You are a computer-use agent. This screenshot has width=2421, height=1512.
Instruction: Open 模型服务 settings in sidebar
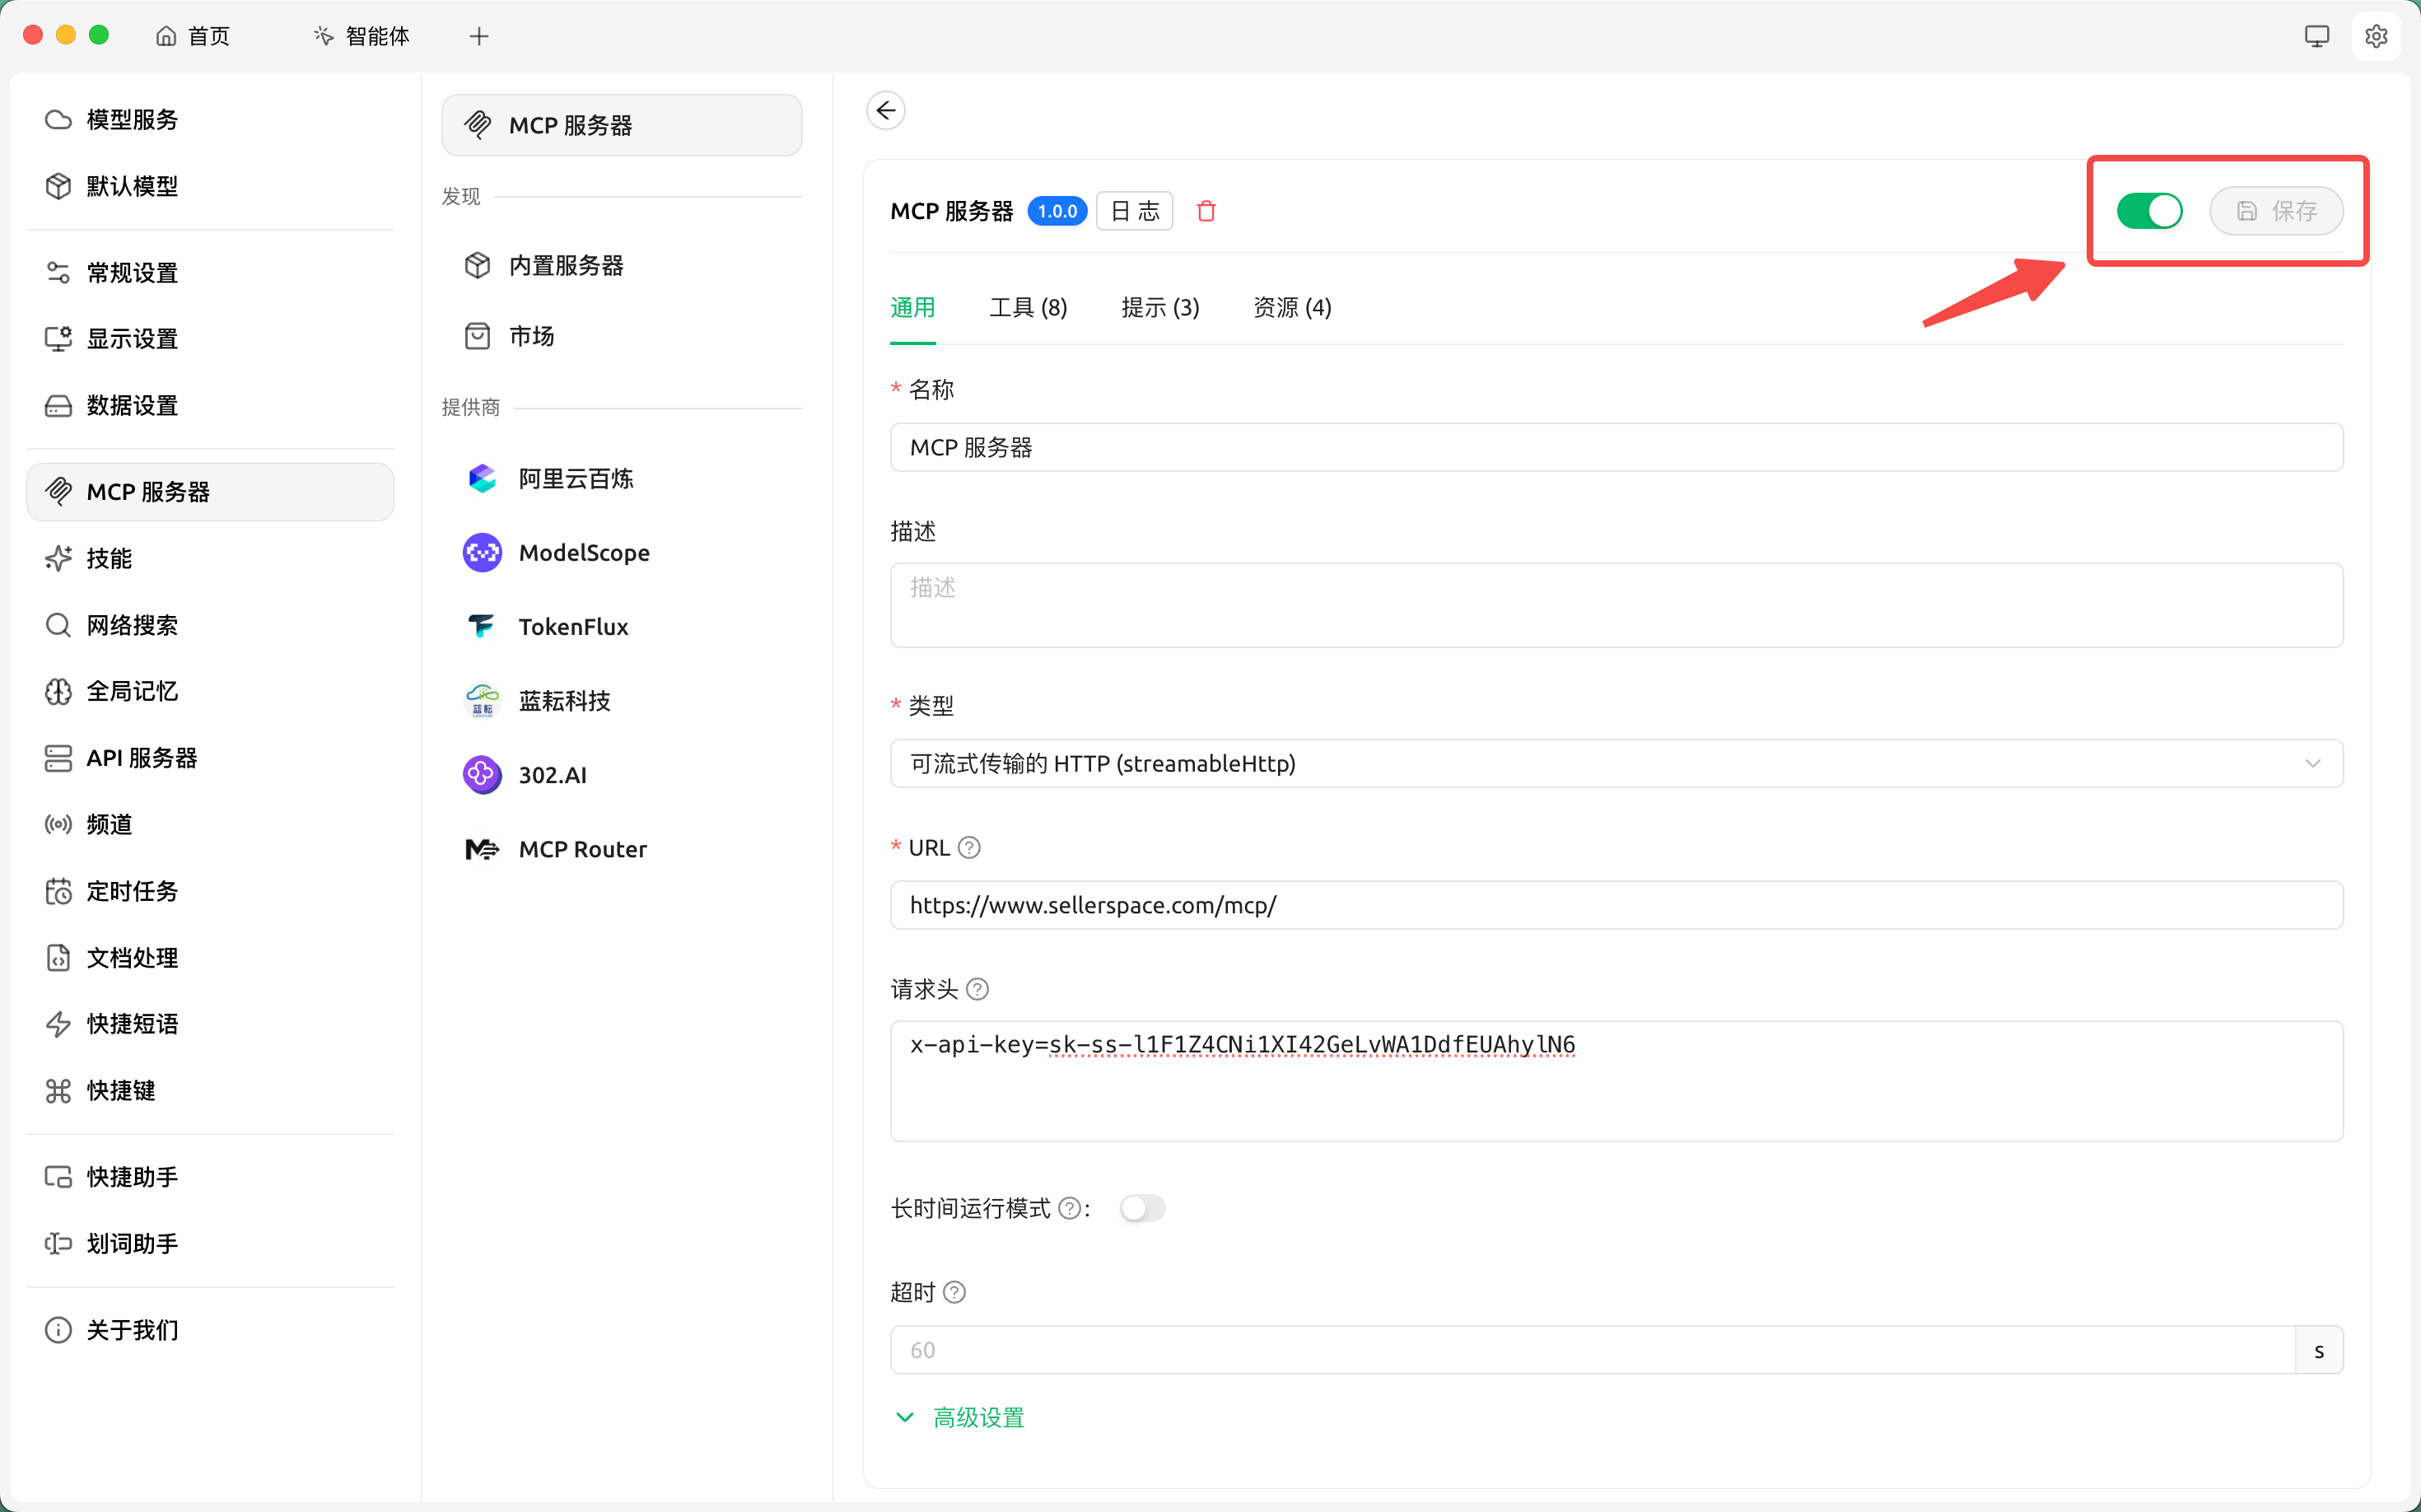coord(210,120)
